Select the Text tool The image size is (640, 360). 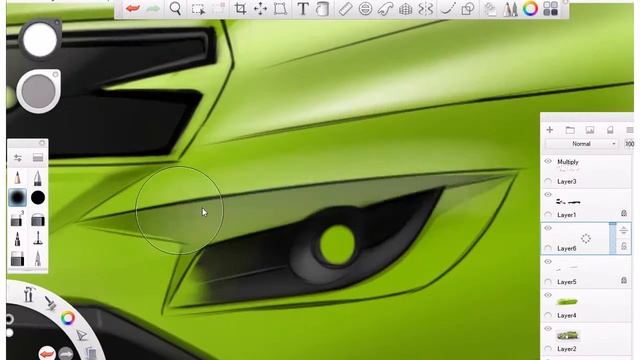[302, 9]
